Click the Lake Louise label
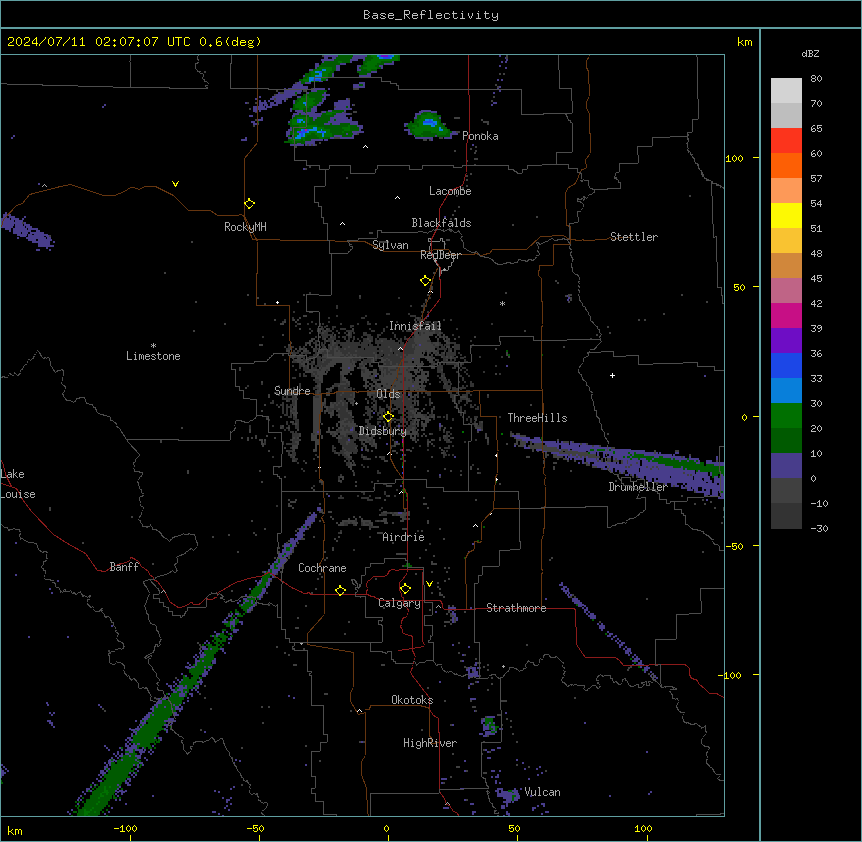 (18, 484)
